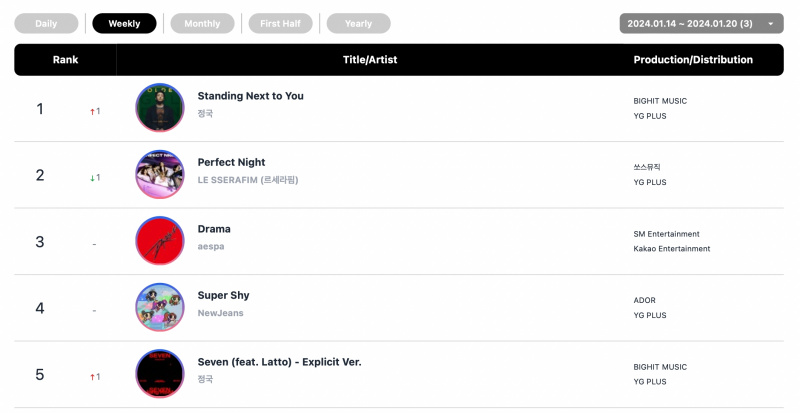Image resolution: width=800 pixels, height=413 pixels.
Task: Click the green down arrow at rank 2
Action: 92,178
